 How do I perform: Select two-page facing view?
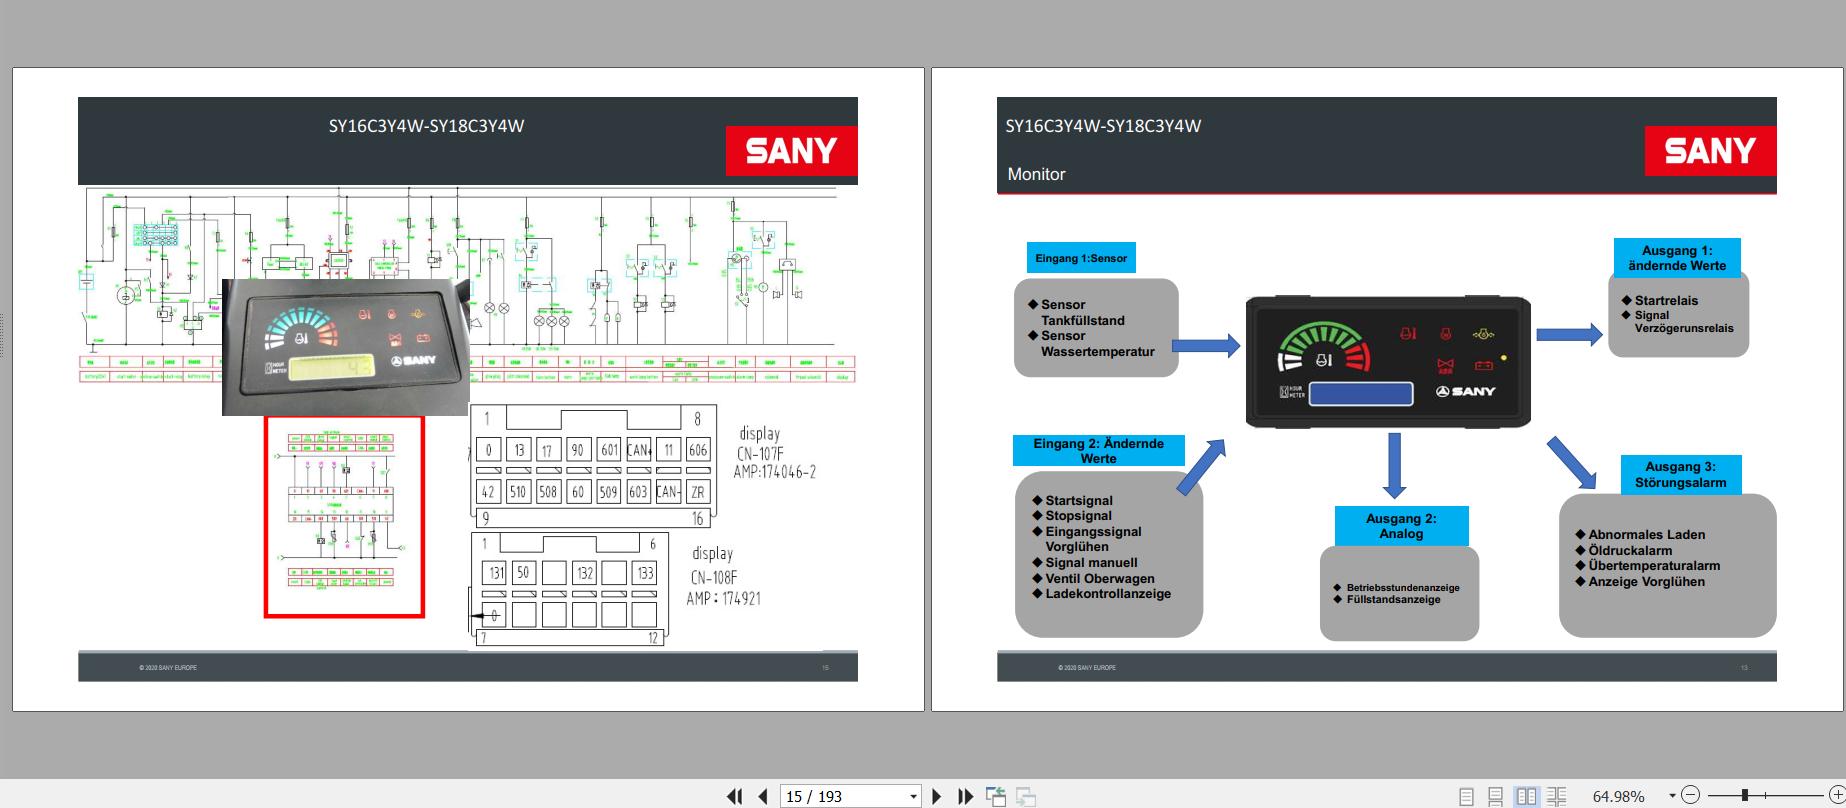[1526, 797]
